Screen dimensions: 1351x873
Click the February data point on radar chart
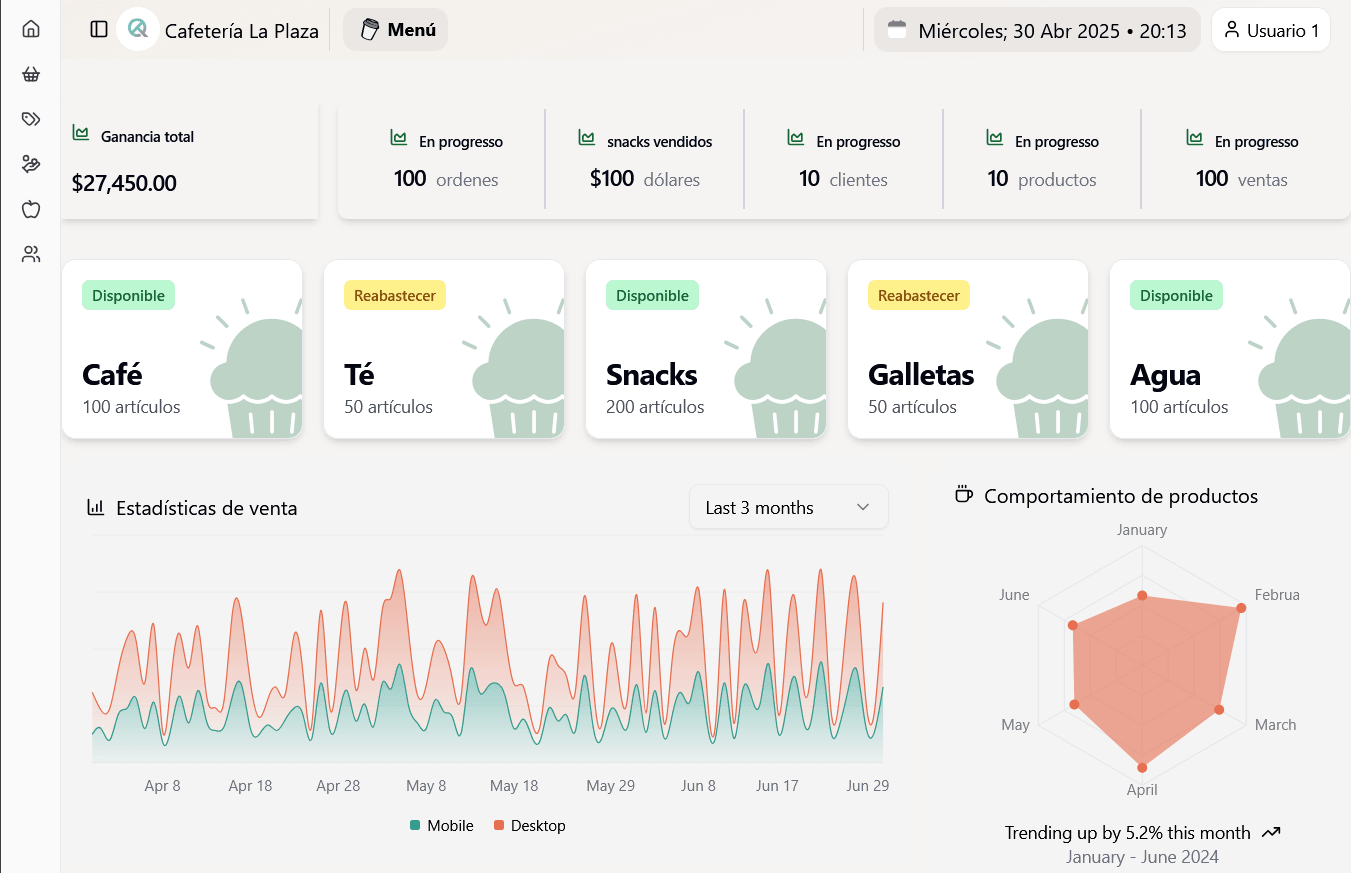point(1241,608)
